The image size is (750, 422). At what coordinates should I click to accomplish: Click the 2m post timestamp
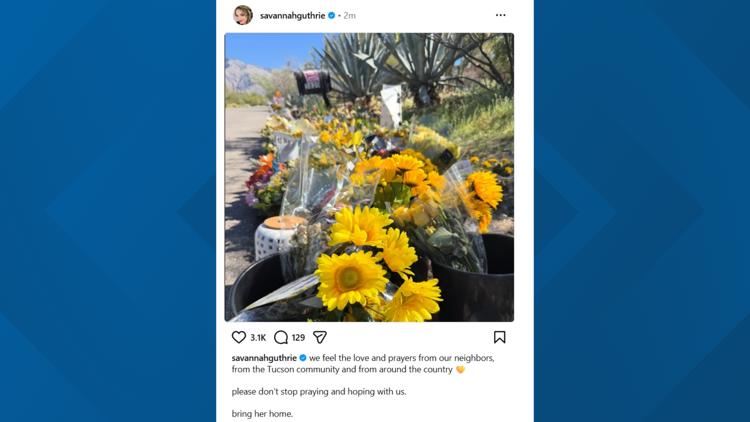(350, 16)
